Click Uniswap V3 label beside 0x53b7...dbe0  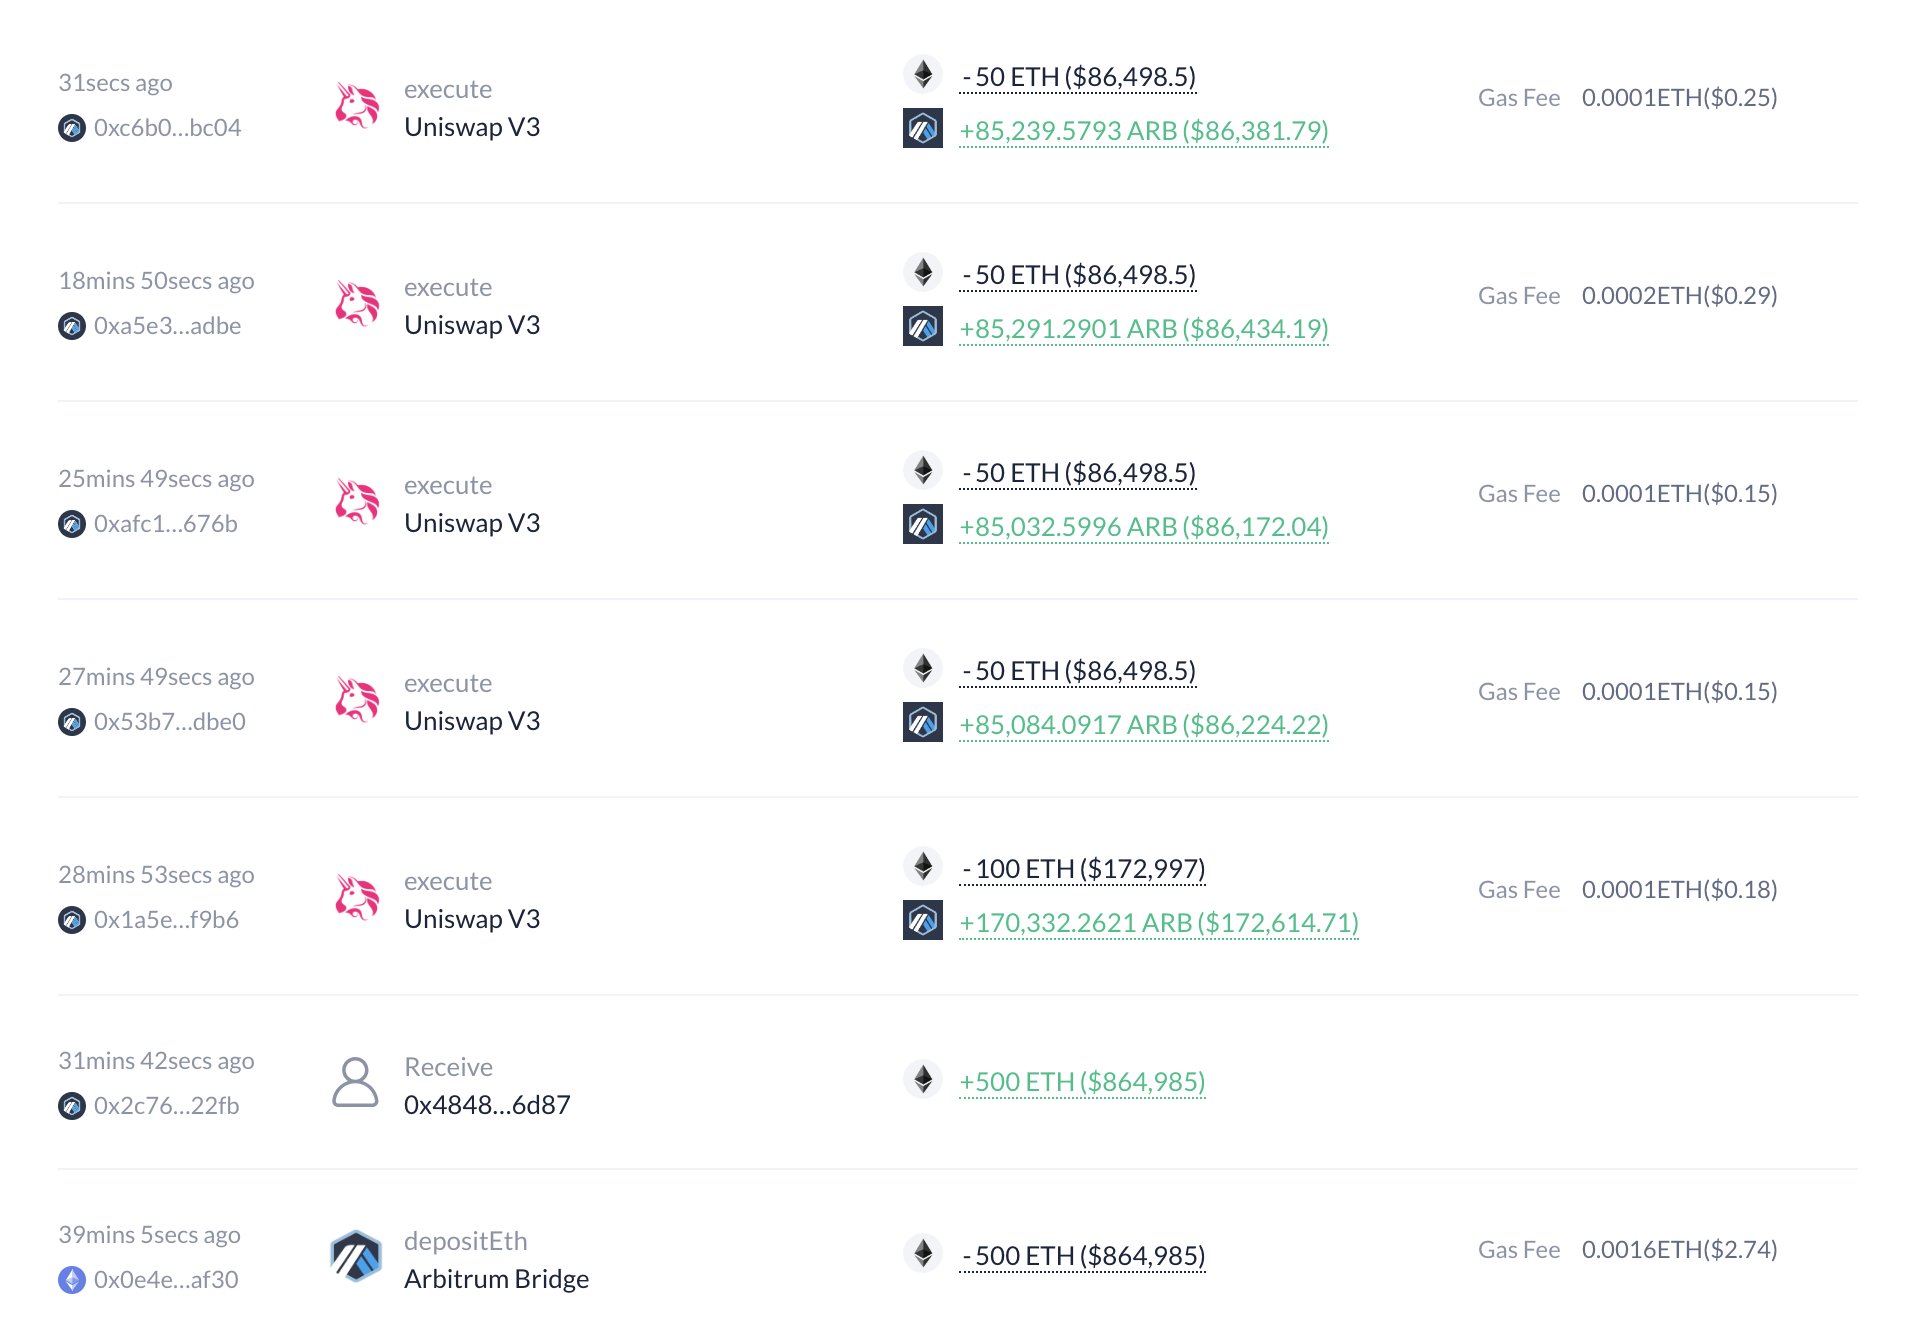[472, 721]
